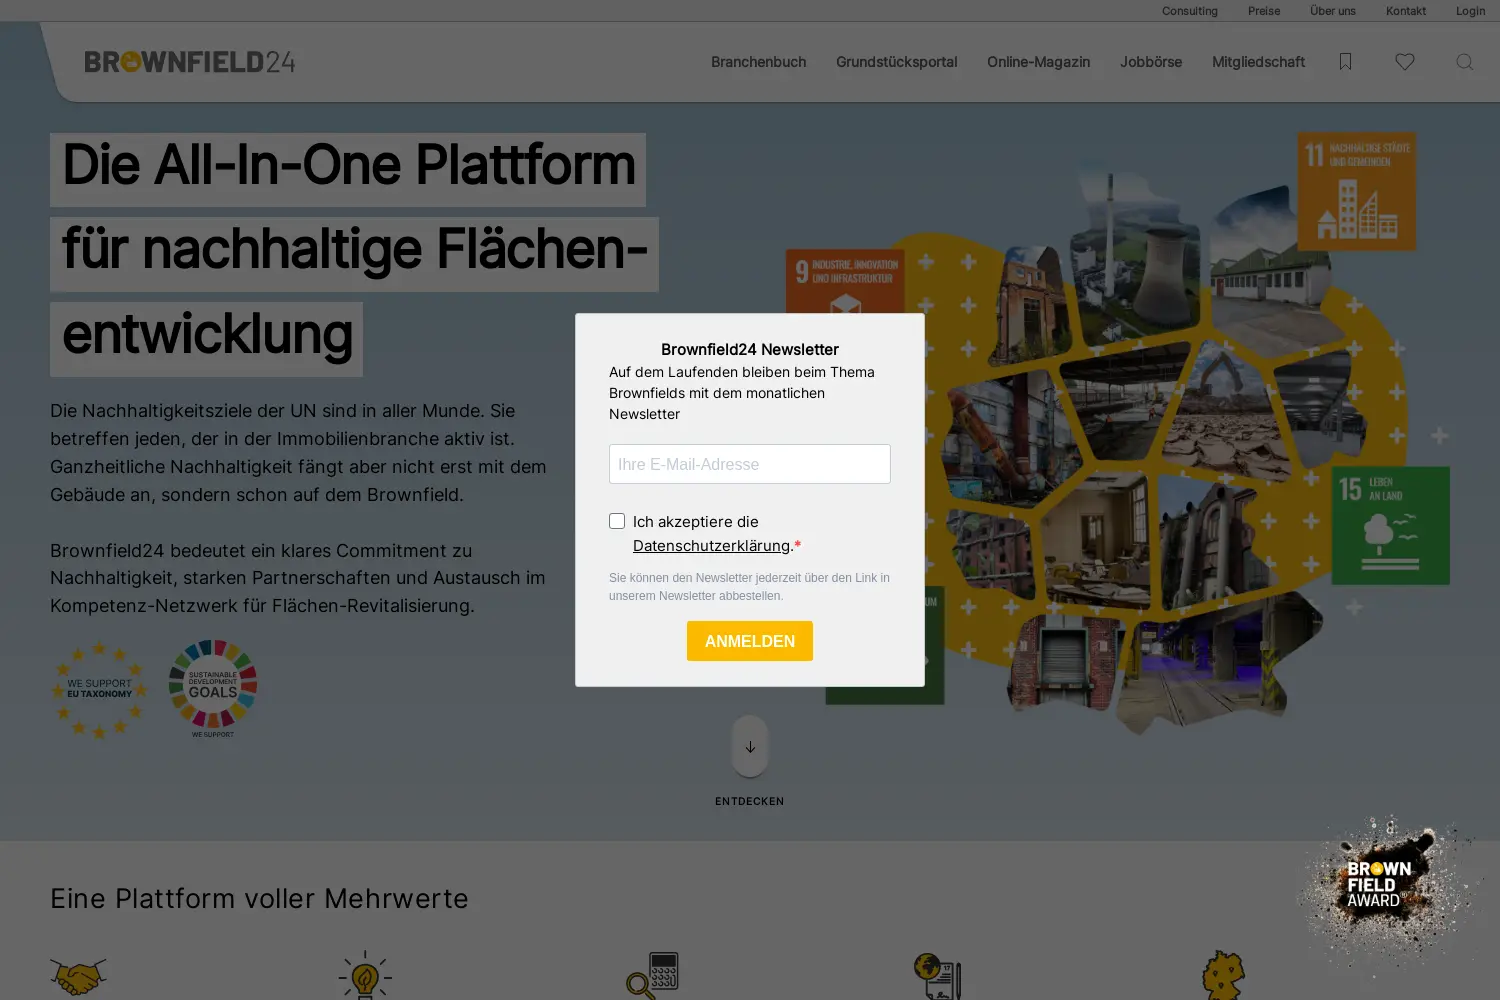Click the handshake icon
Image resolution: width=1500 pixels, height=1000 pixels.
tap(78, 976)
